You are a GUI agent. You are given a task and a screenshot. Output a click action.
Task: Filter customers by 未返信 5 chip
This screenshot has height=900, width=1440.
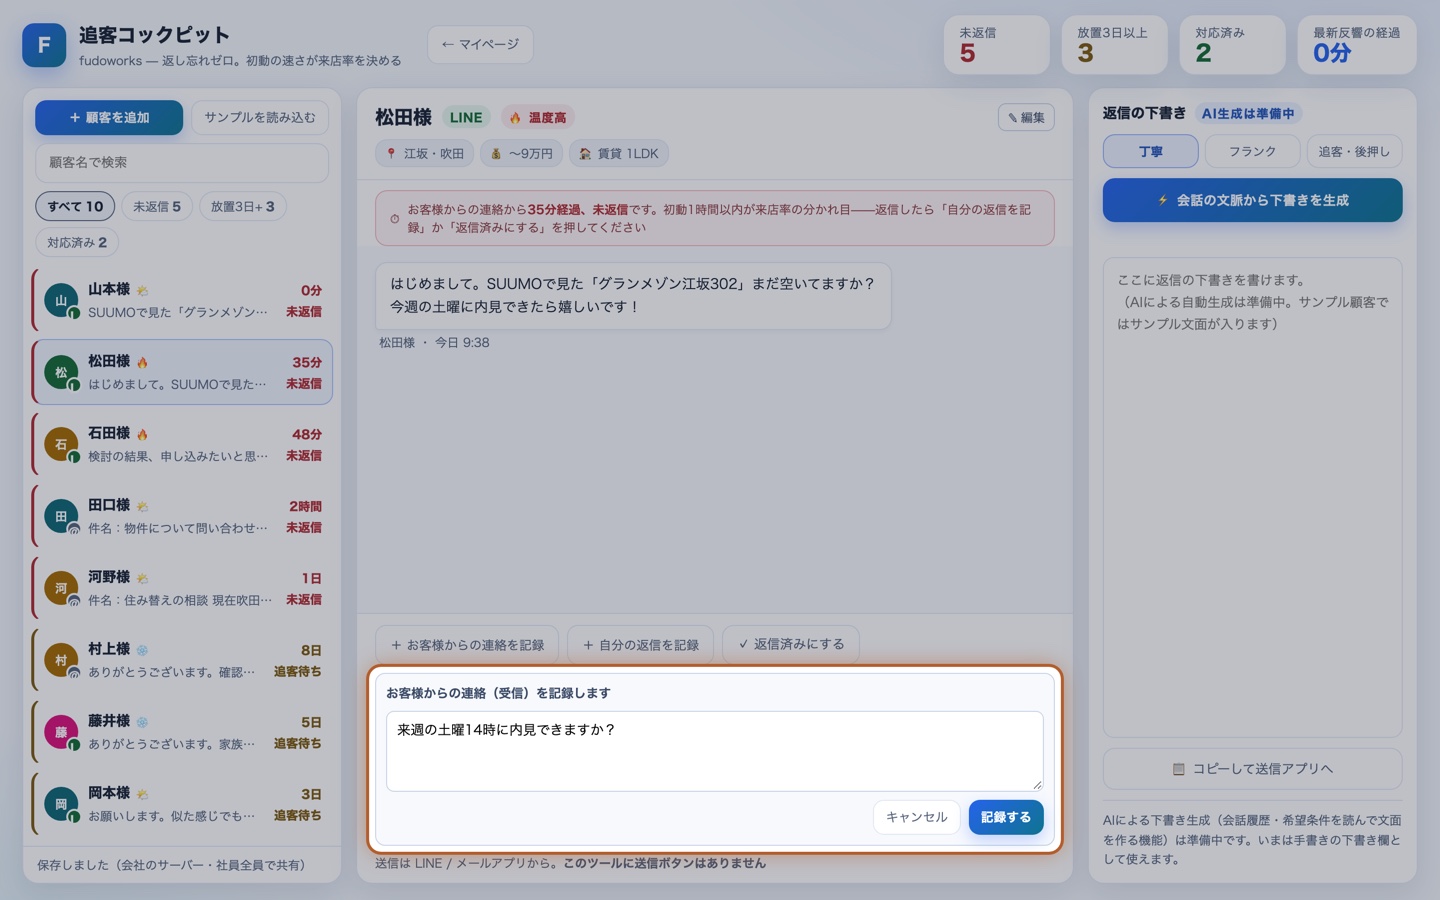click(x=157, y=206)
